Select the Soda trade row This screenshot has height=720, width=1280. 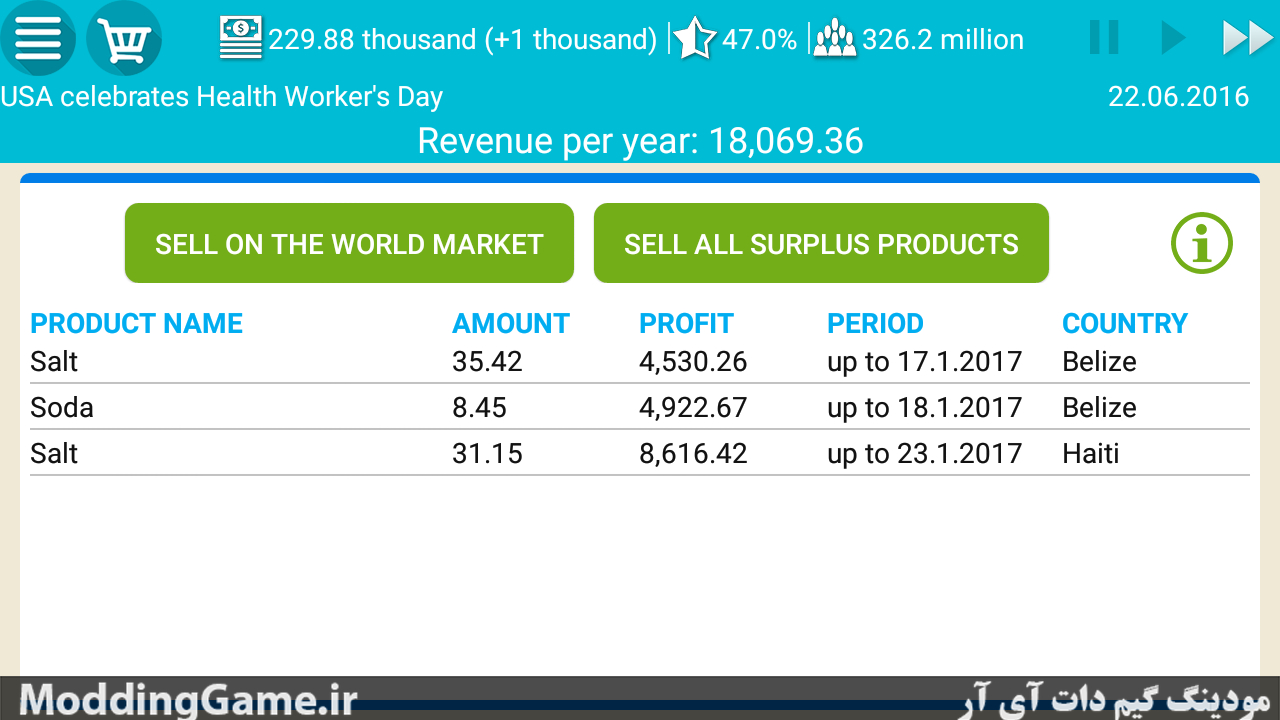(640, 407)
